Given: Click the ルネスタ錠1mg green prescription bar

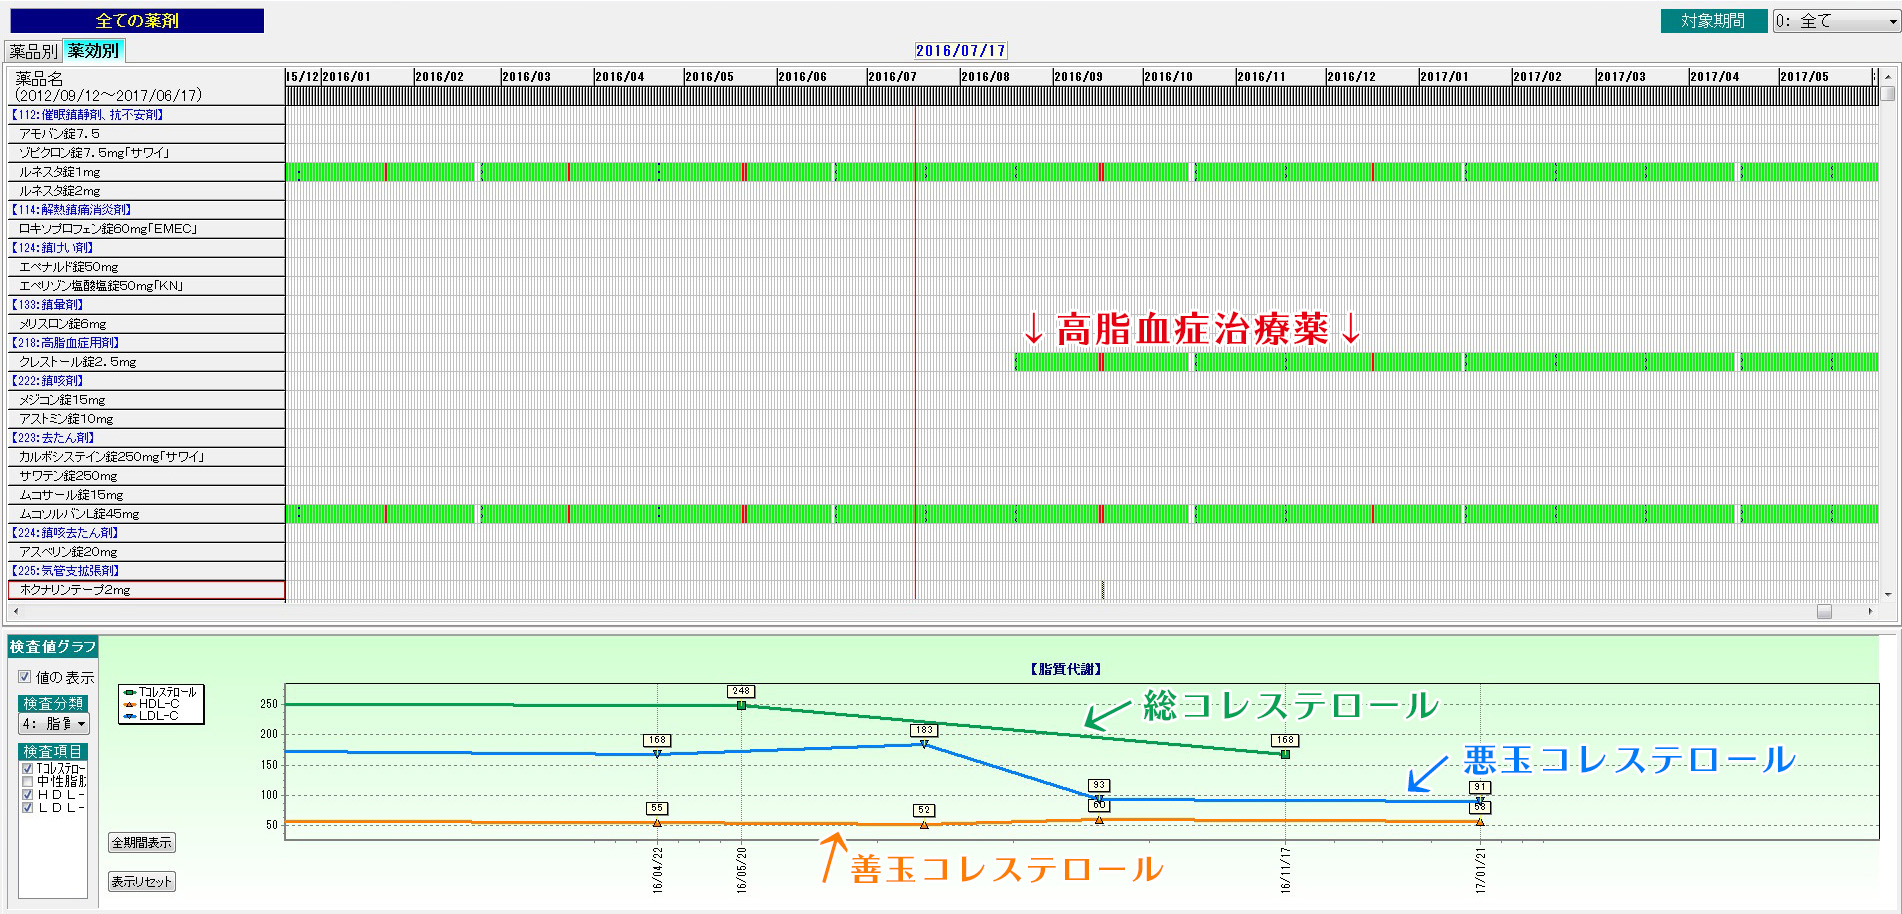Looking at the screenshot, I should 1082,172.
